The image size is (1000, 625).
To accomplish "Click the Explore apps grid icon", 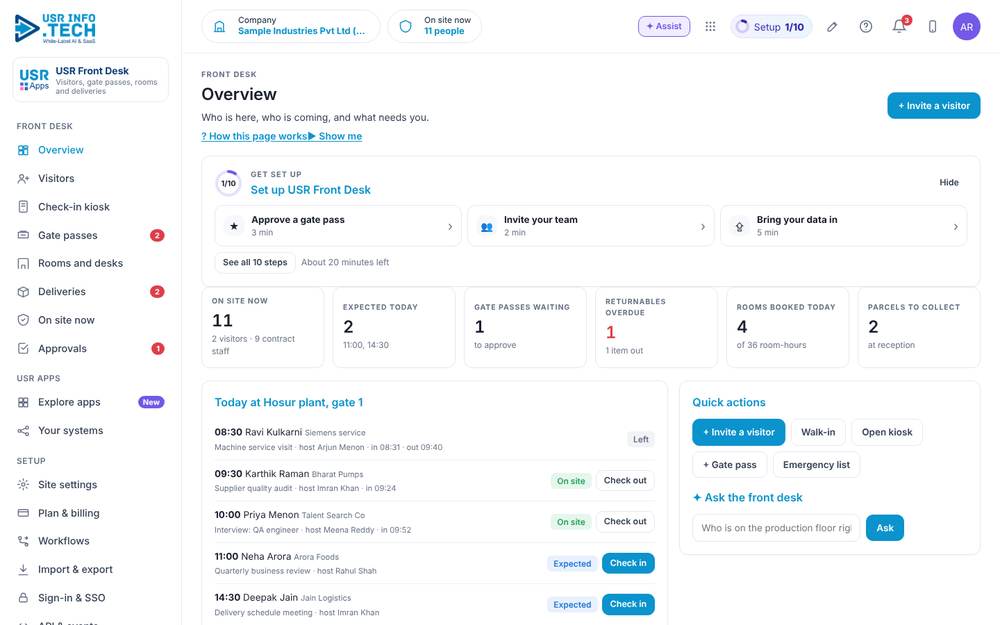I will tap(23, 402).
